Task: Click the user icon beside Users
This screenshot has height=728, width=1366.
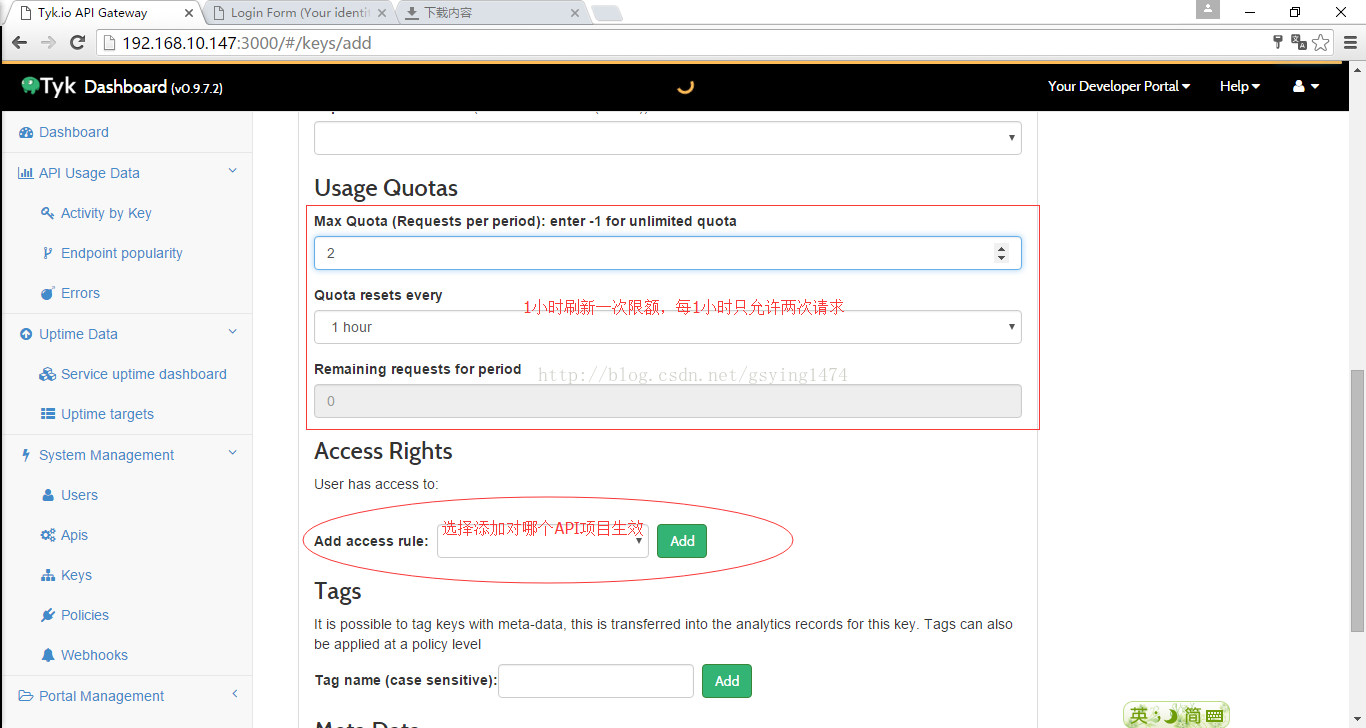Action: point(48,495)
